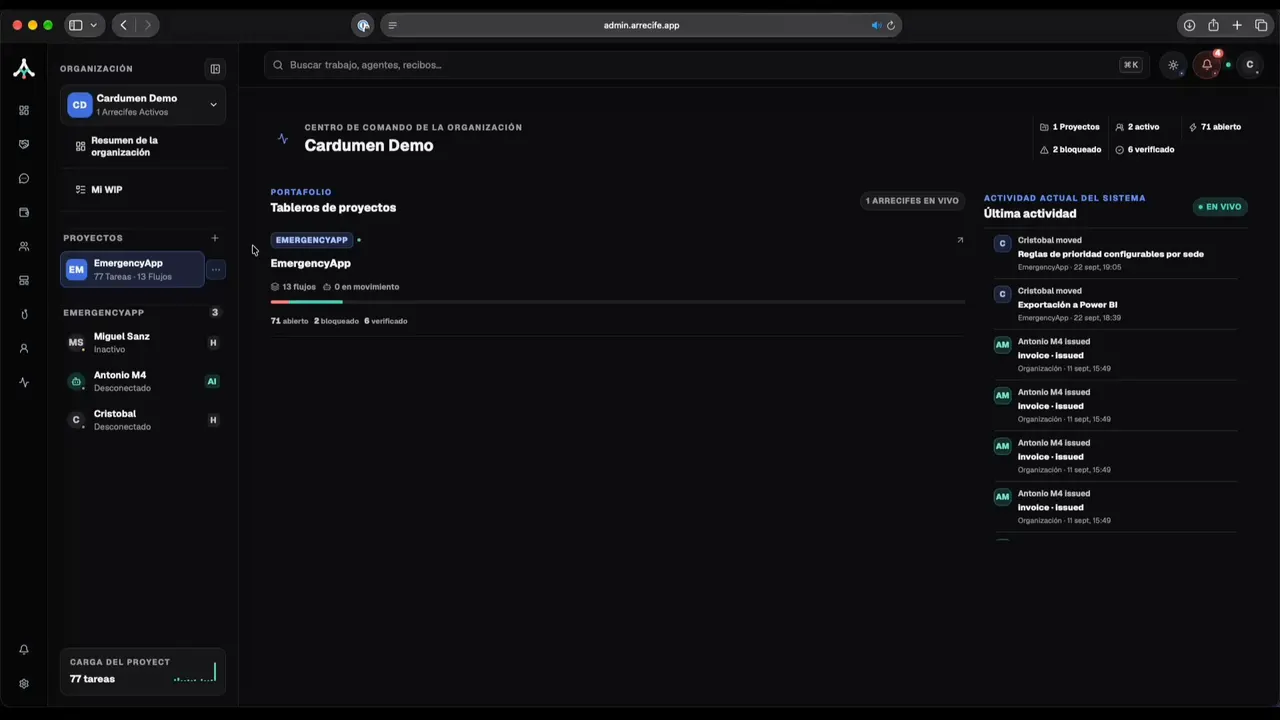Screen dimensions: 1280x720
Task: Add a new project with plus icon
Action: (x=215, y=238)
